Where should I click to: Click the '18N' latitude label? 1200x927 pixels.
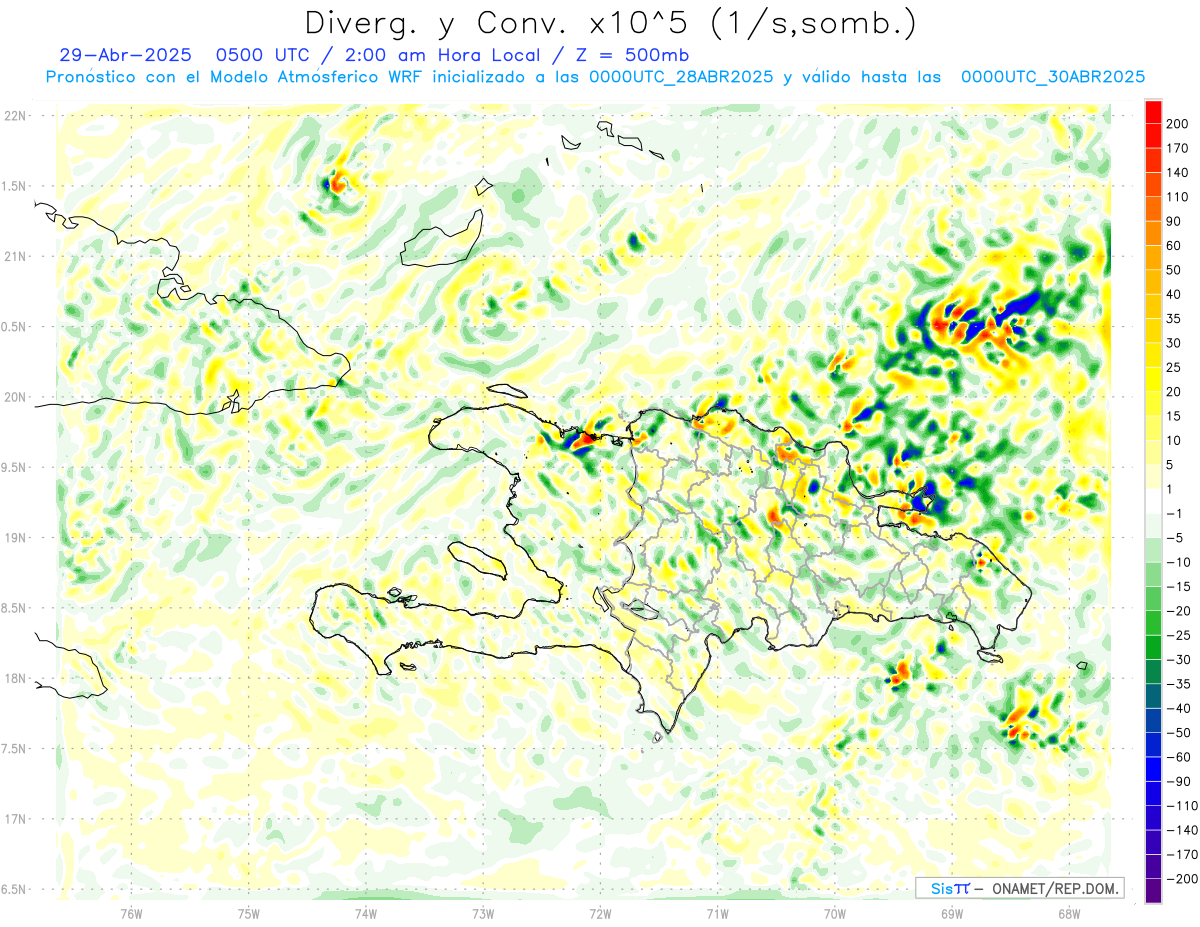point(15,679)
